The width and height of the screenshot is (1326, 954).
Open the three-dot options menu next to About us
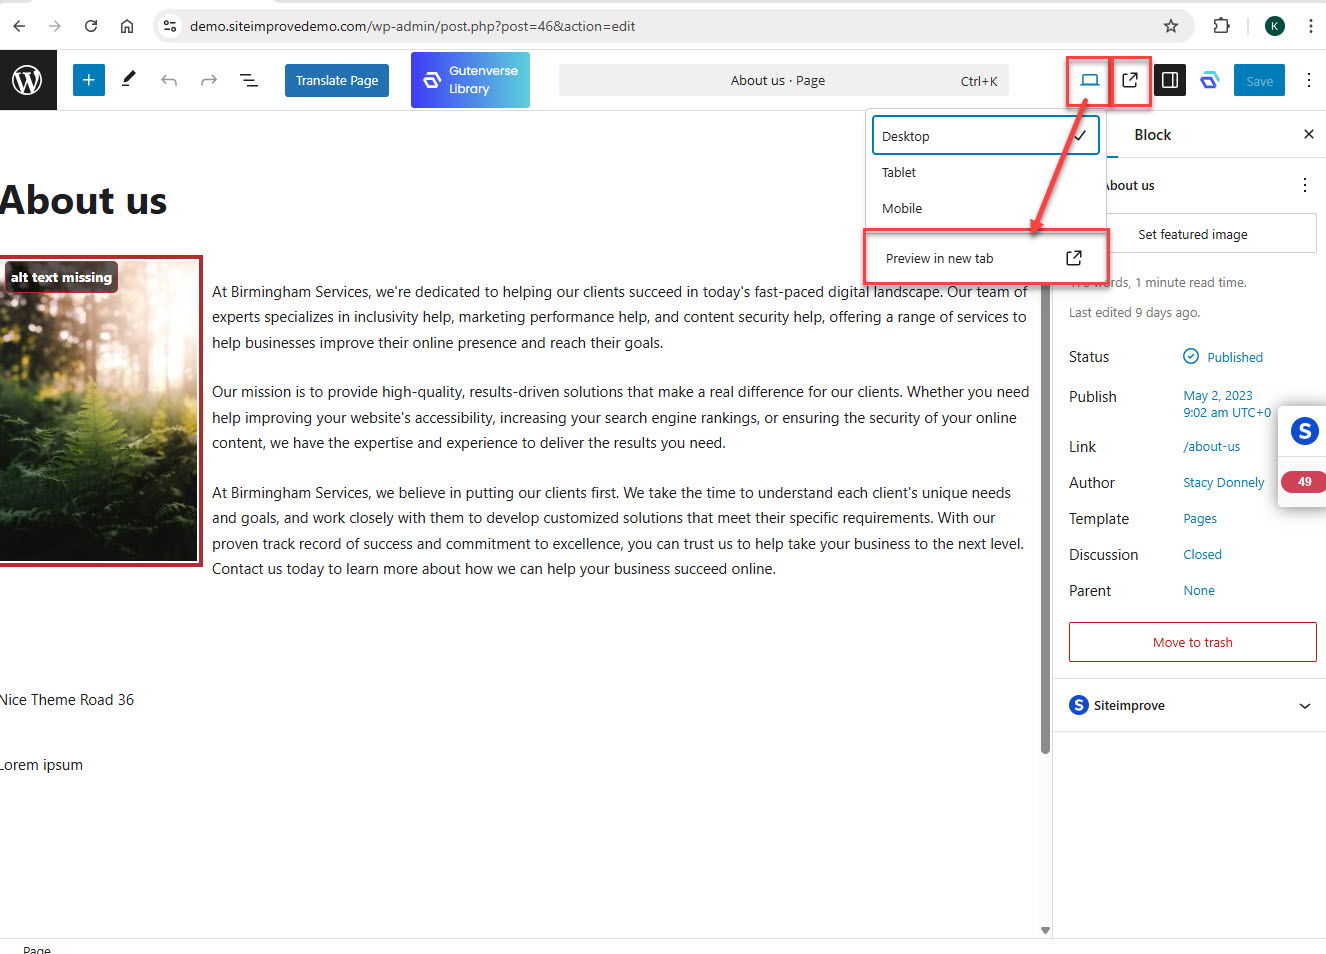point(1305,185)
